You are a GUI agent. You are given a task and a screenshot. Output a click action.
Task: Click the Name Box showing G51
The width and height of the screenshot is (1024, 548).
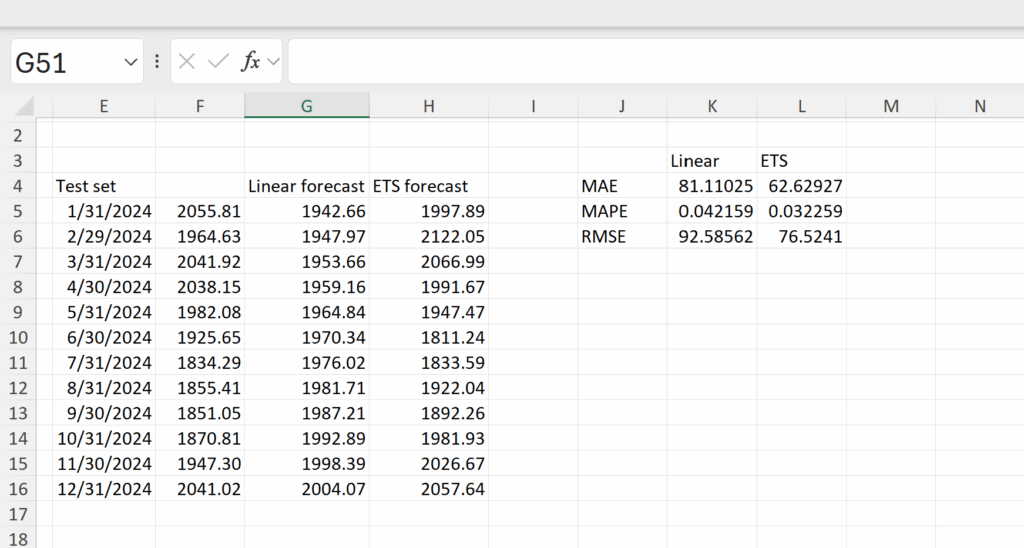tap(77, 61)
